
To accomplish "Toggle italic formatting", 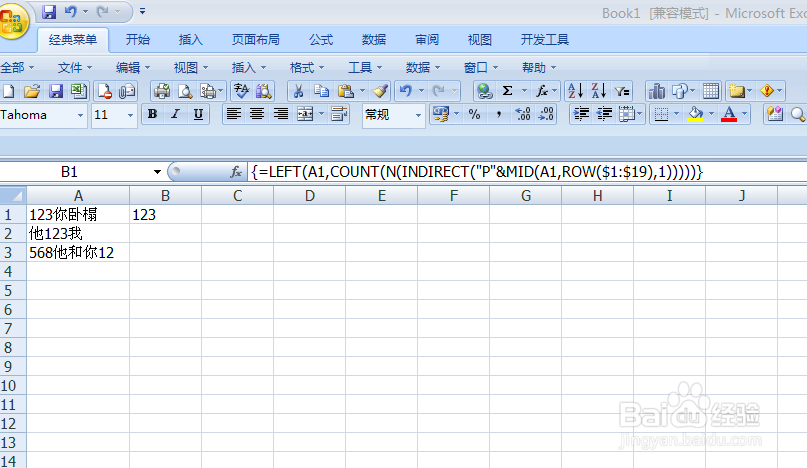I will point(176,114).
